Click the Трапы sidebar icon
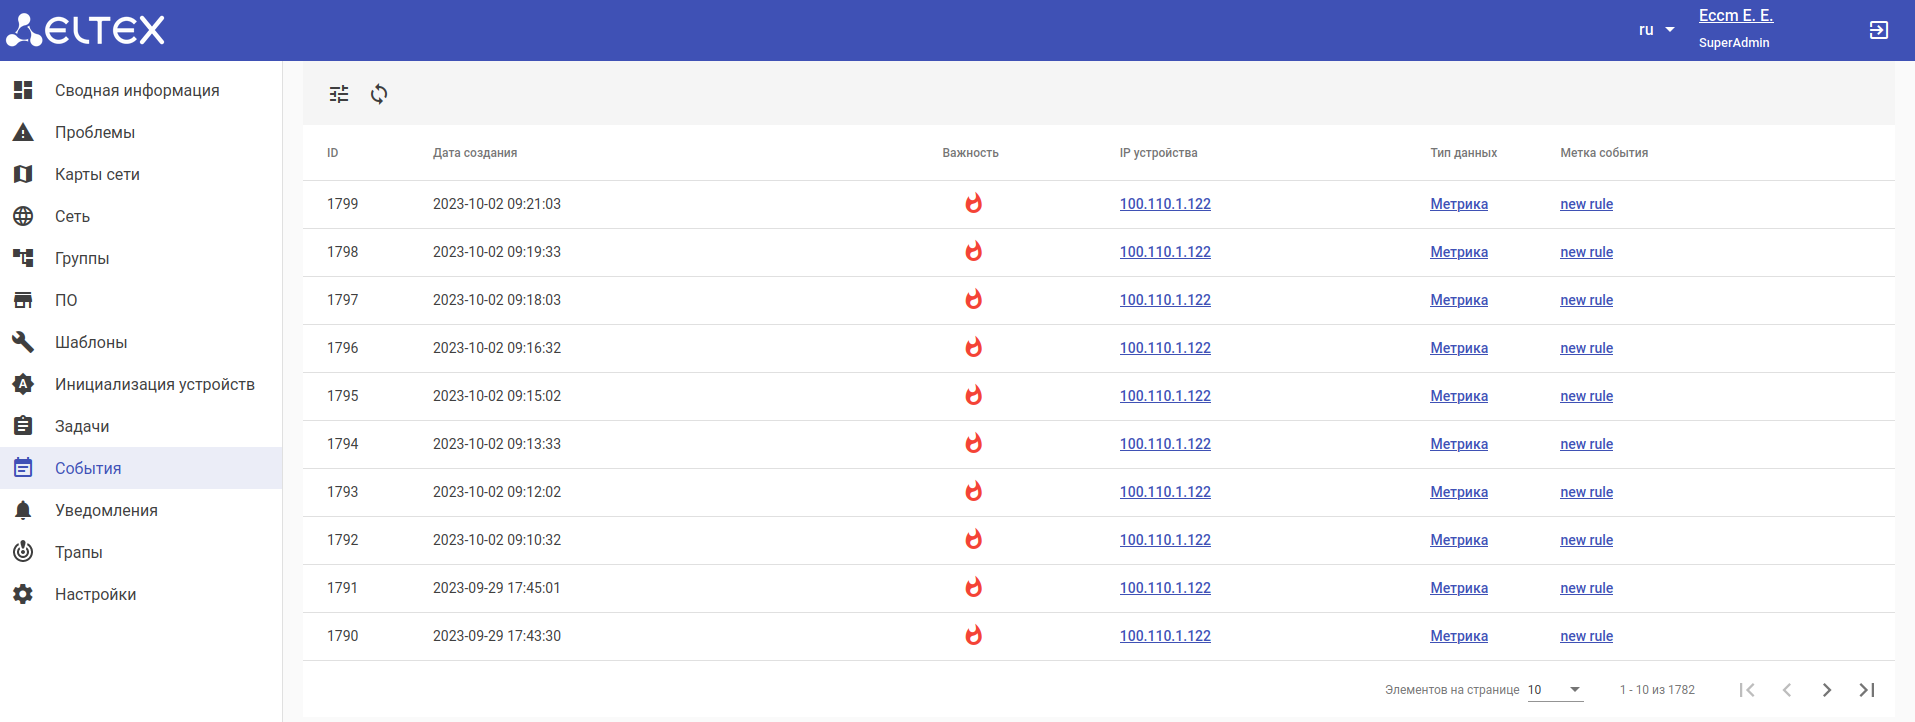 click(23, 552)
